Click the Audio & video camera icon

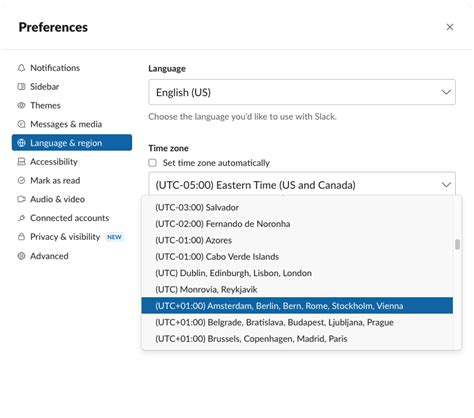click(x=21, y=199)
